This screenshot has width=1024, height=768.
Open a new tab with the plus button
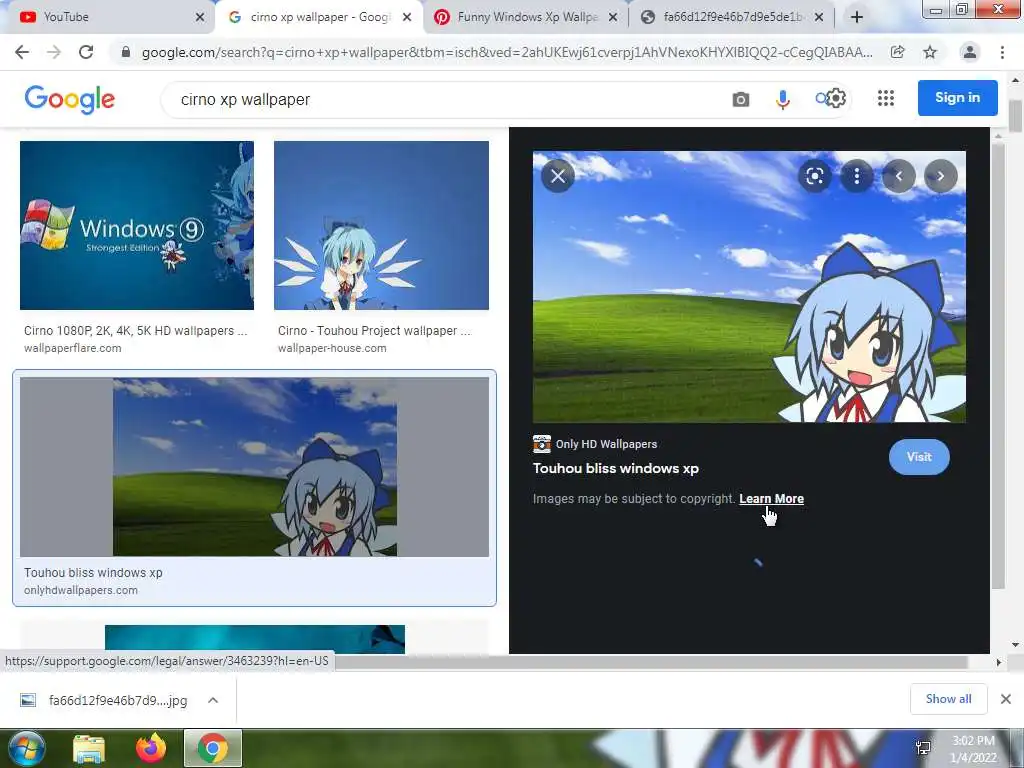coord(857,18)
